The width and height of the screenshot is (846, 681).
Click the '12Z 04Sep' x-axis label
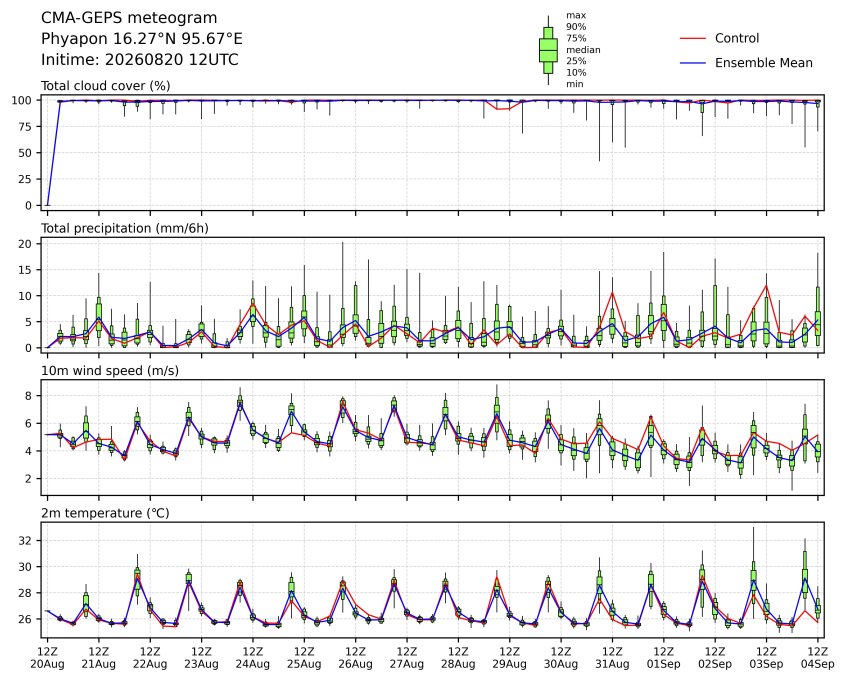point(818,658)
